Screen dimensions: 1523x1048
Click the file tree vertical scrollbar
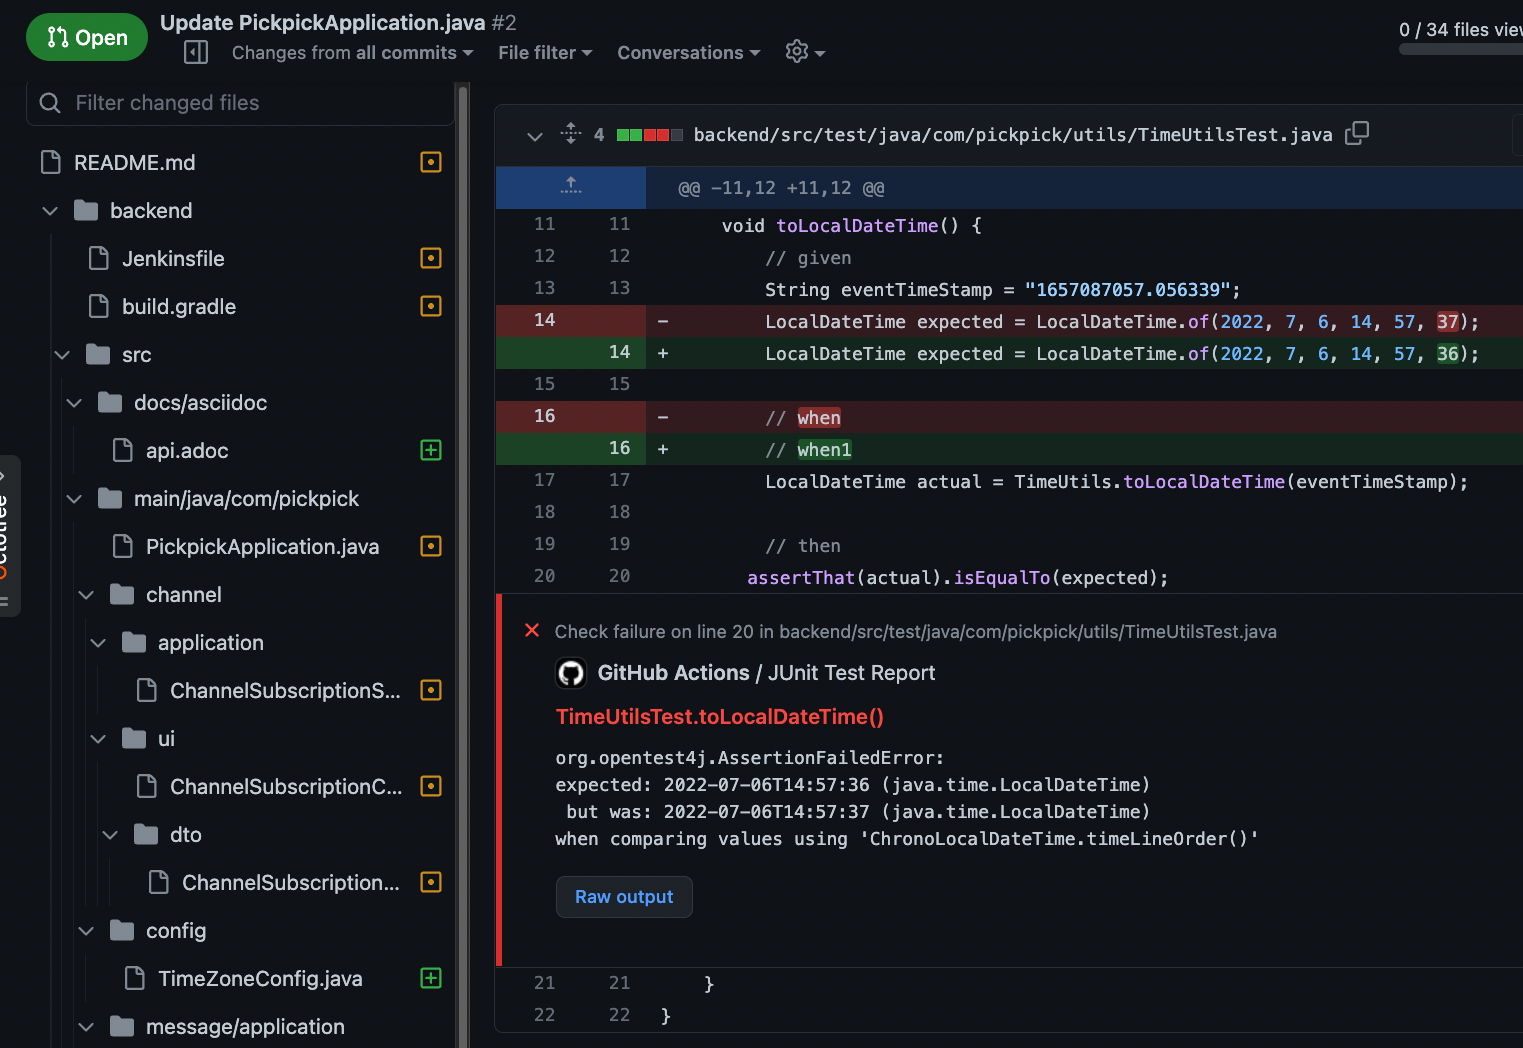[462, 566]
